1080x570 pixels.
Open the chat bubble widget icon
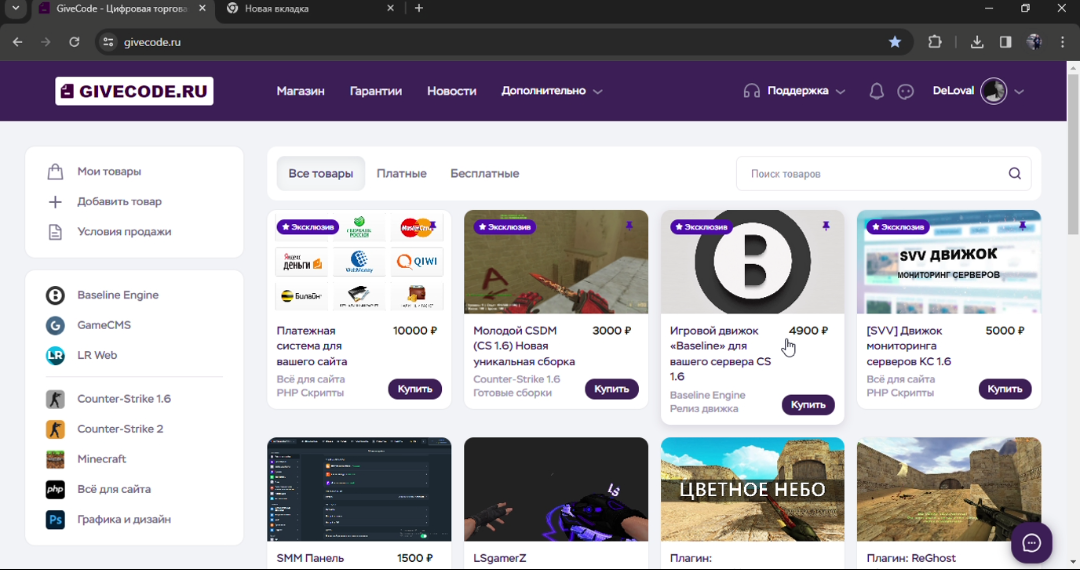click(x=1031, y=543)
